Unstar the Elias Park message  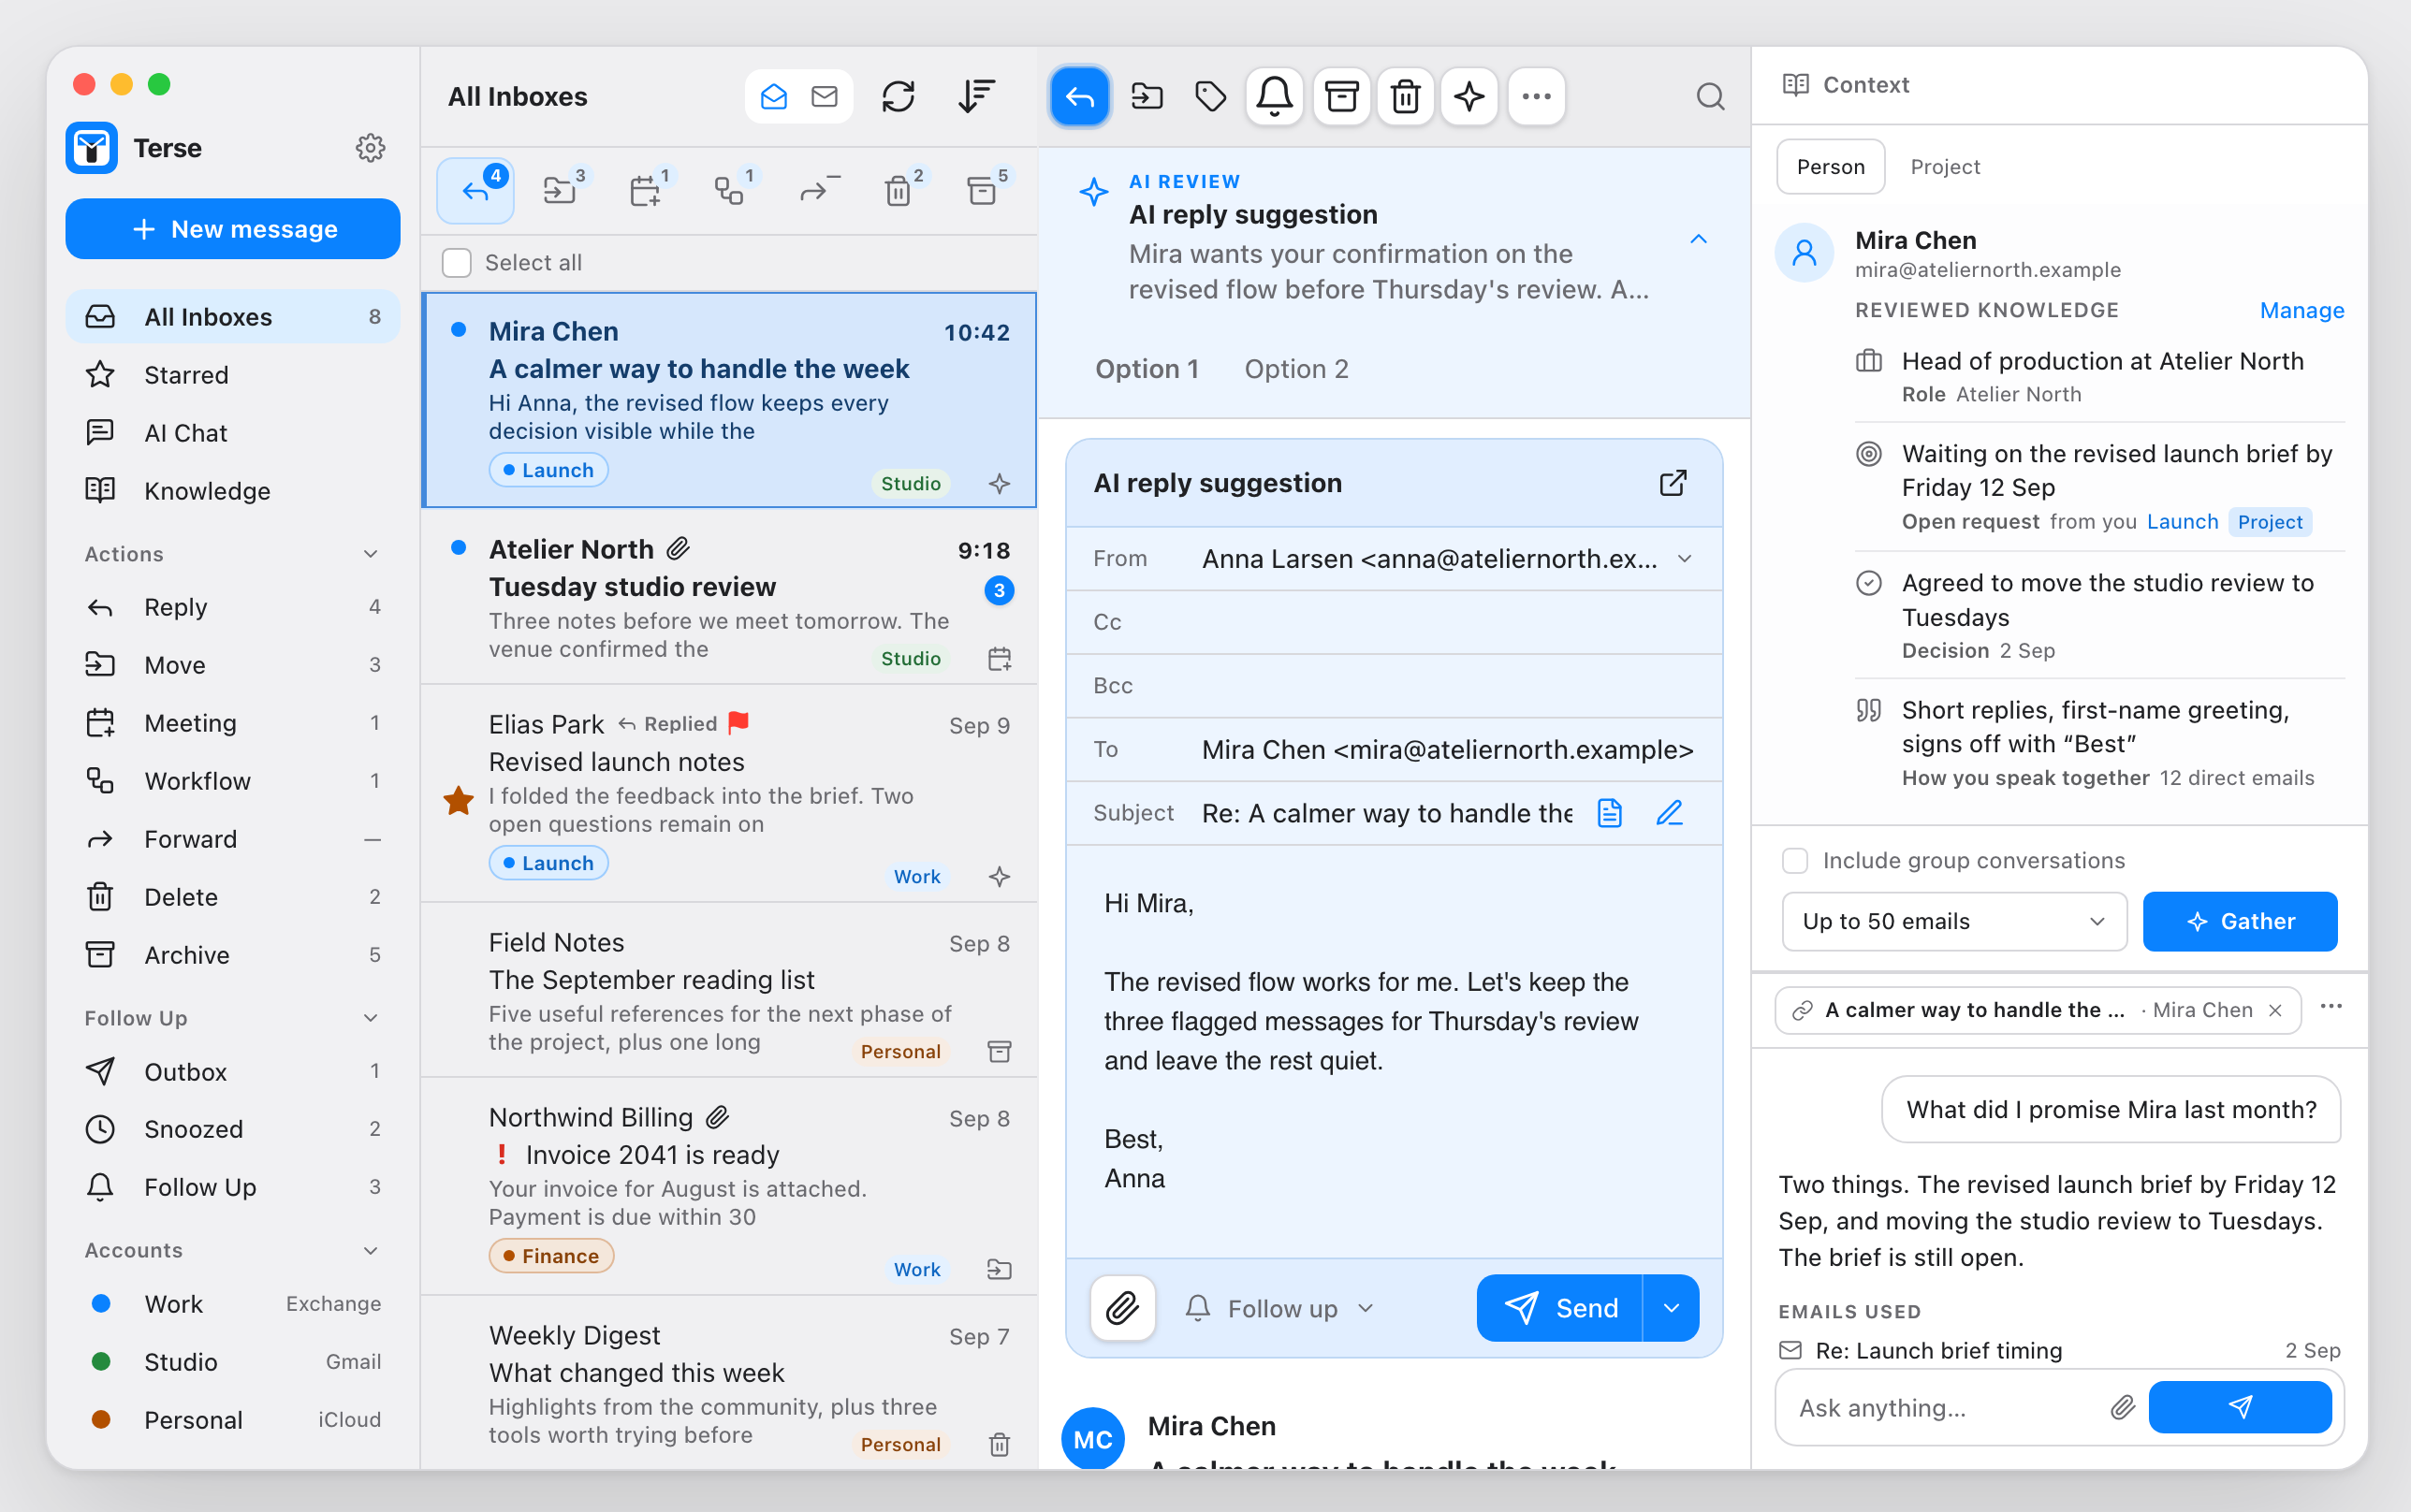[x=458, y=801]
